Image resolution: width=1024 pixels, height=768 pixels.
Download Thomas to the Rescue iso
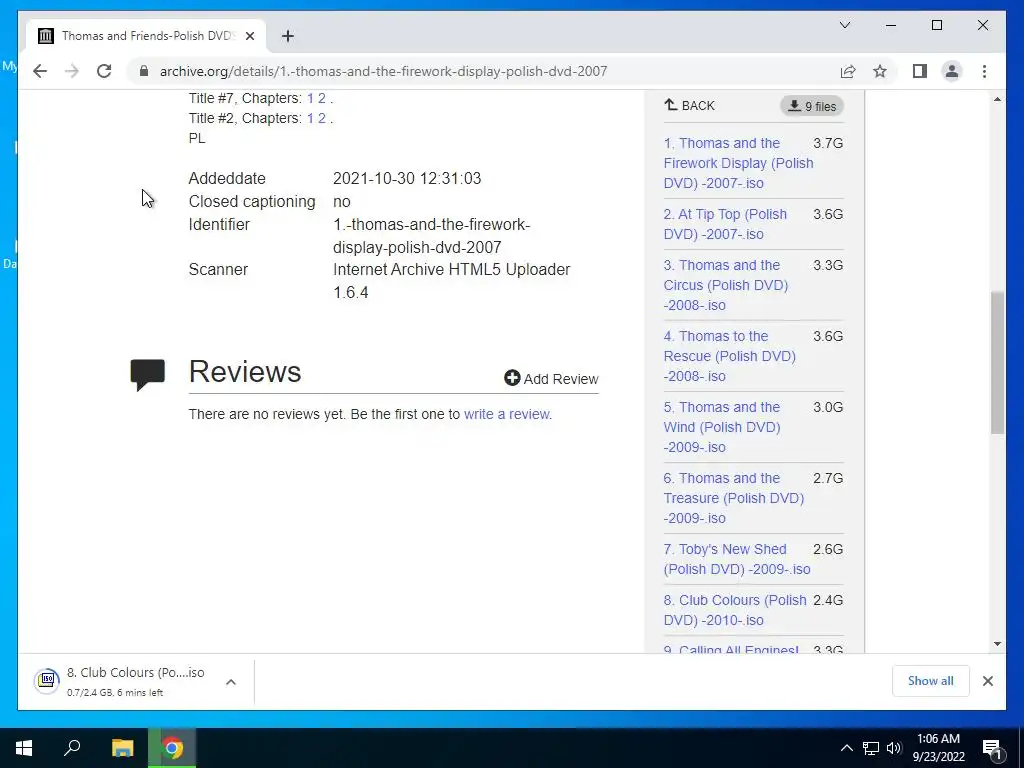coord(729,356)
